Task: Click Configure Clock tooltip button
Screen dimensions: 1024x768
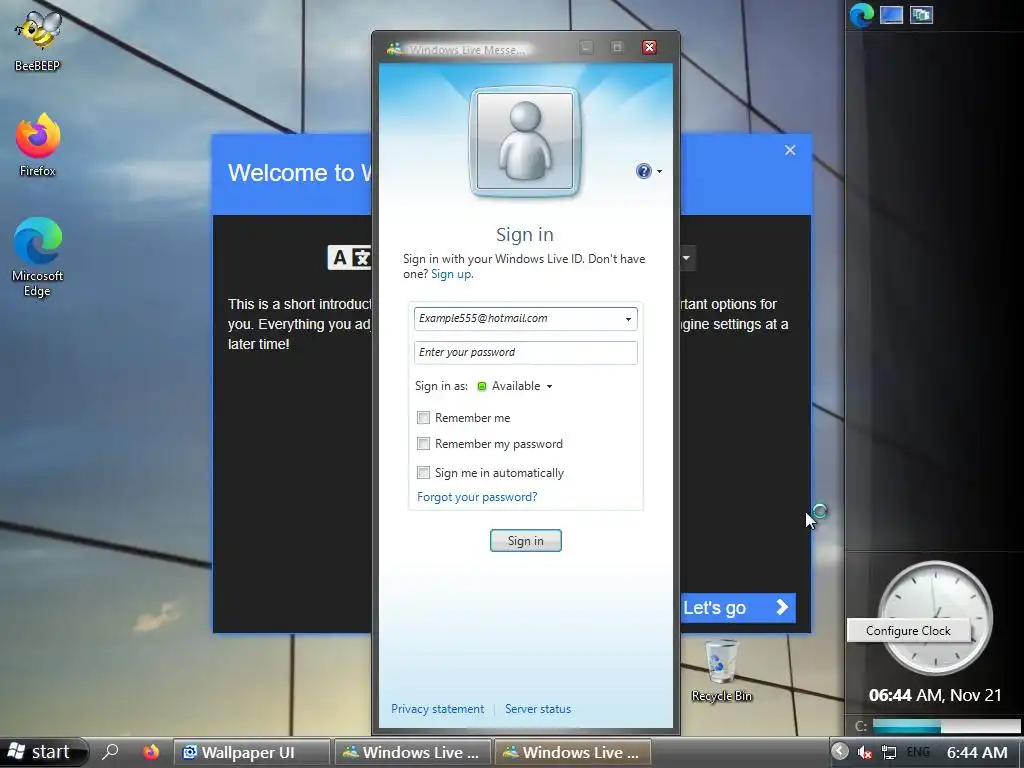Action: [x=908, y=631]
